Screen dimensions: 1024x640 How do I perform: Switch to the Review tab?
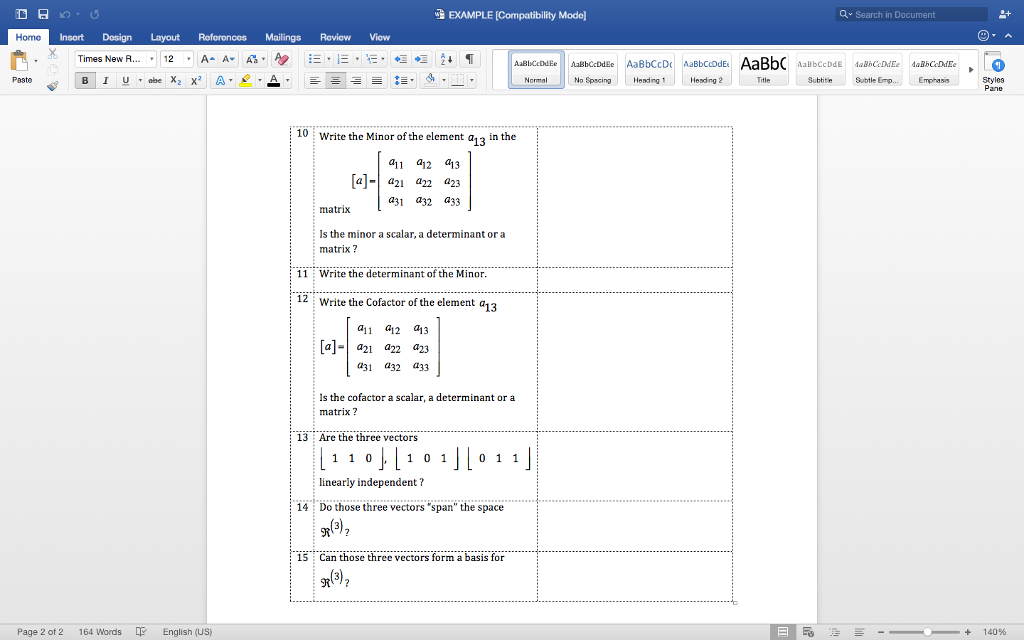335,37
